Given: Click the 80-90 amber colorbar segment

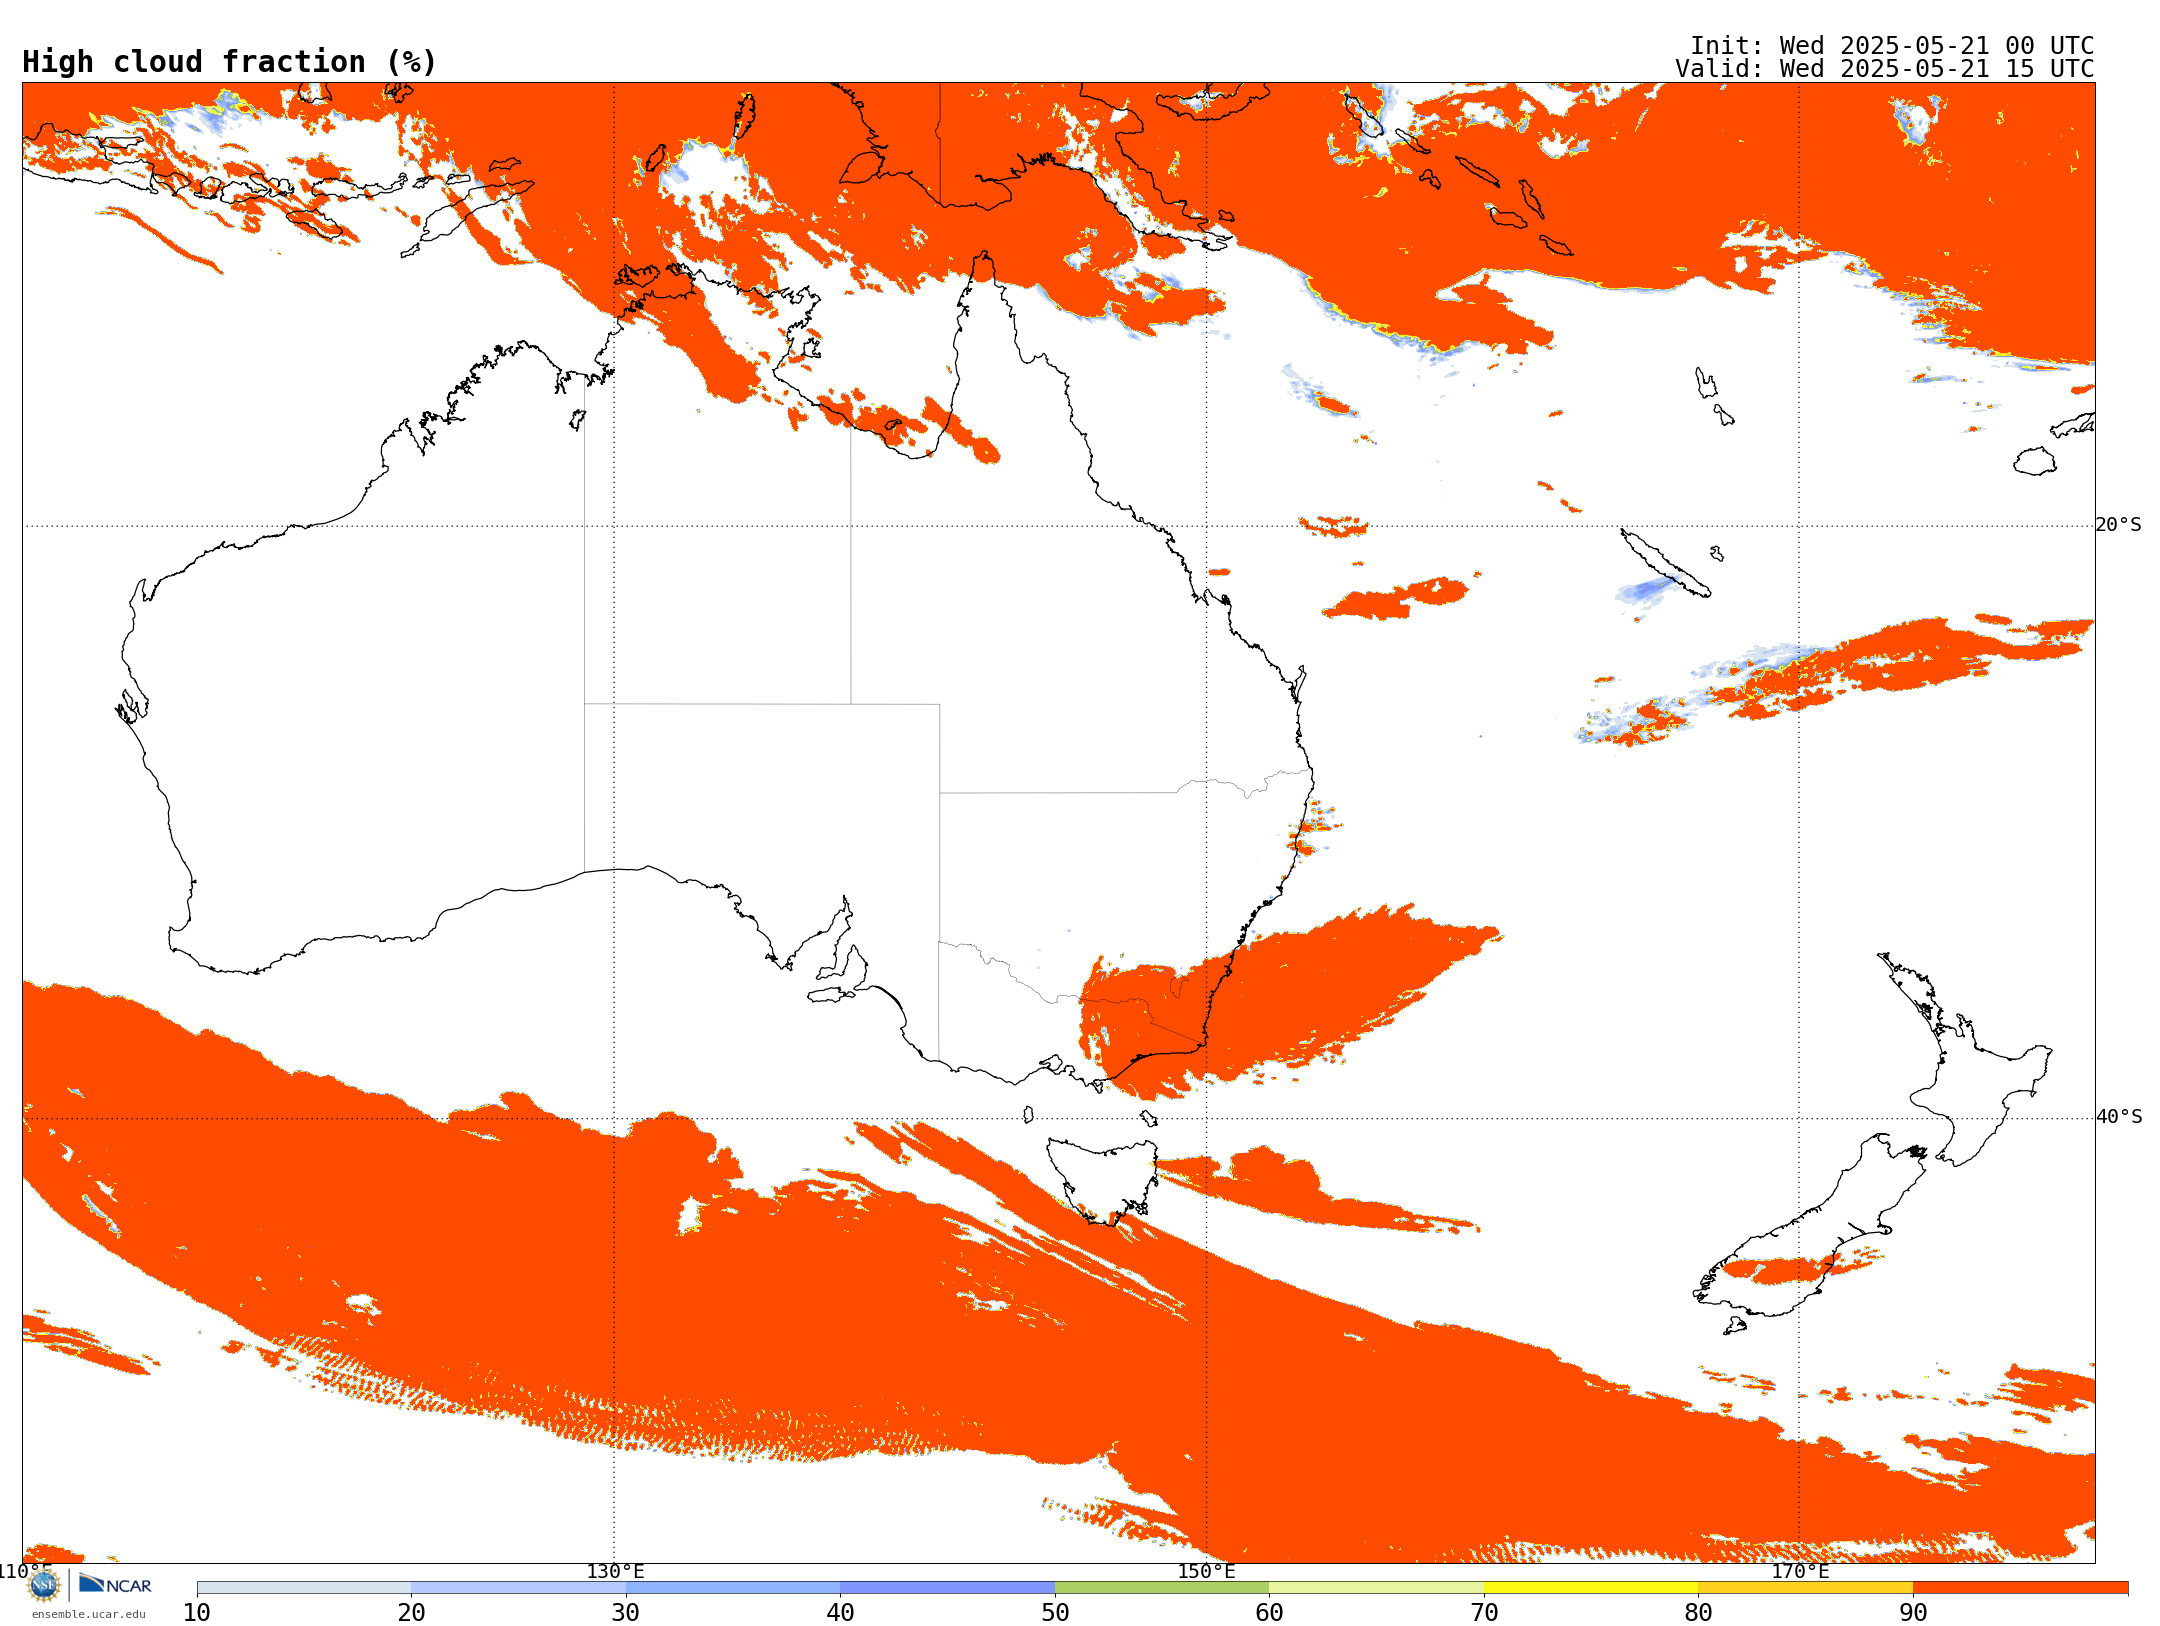Looking at the screenshot, I should 1805,1588.
